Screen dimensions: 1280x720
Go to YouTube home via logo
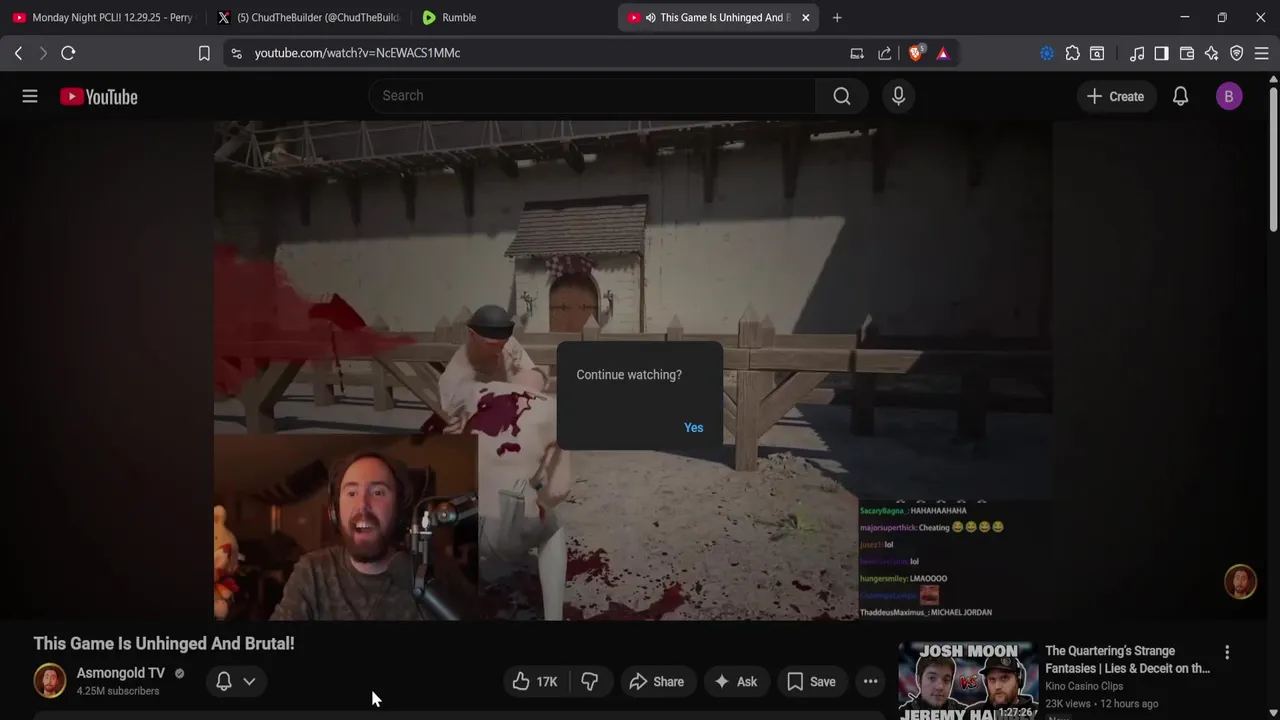click(98, 96)
